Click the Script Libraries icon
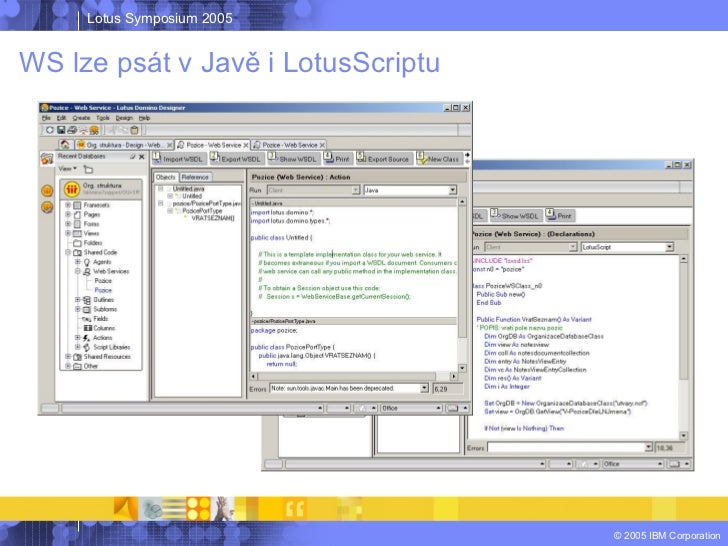The image size is (728, 546). pyautogui.click(x=87, y=347)
